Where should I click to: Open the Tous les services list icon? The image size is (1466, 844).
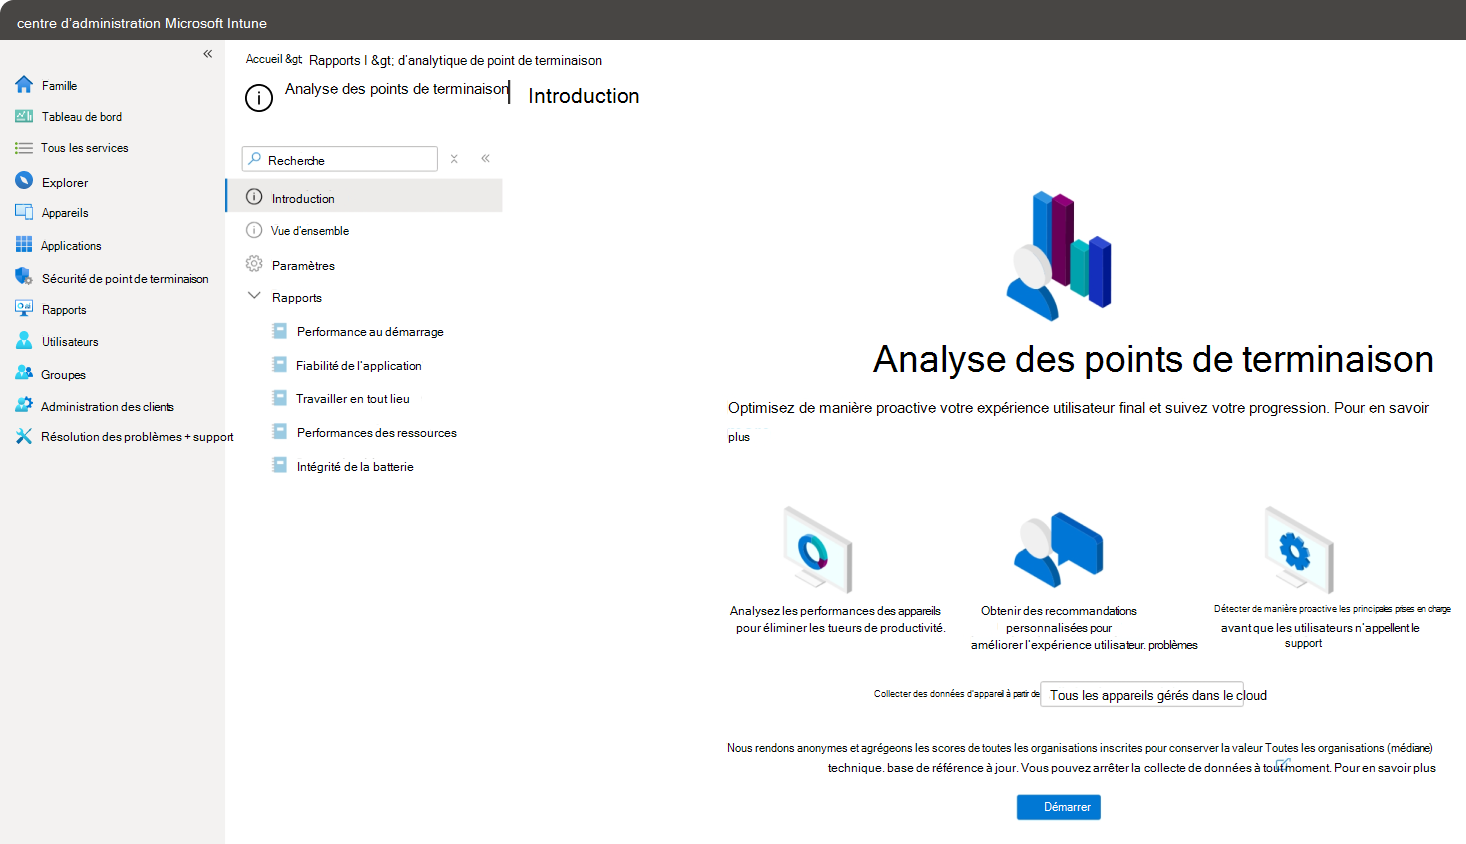tap(24, 148)
